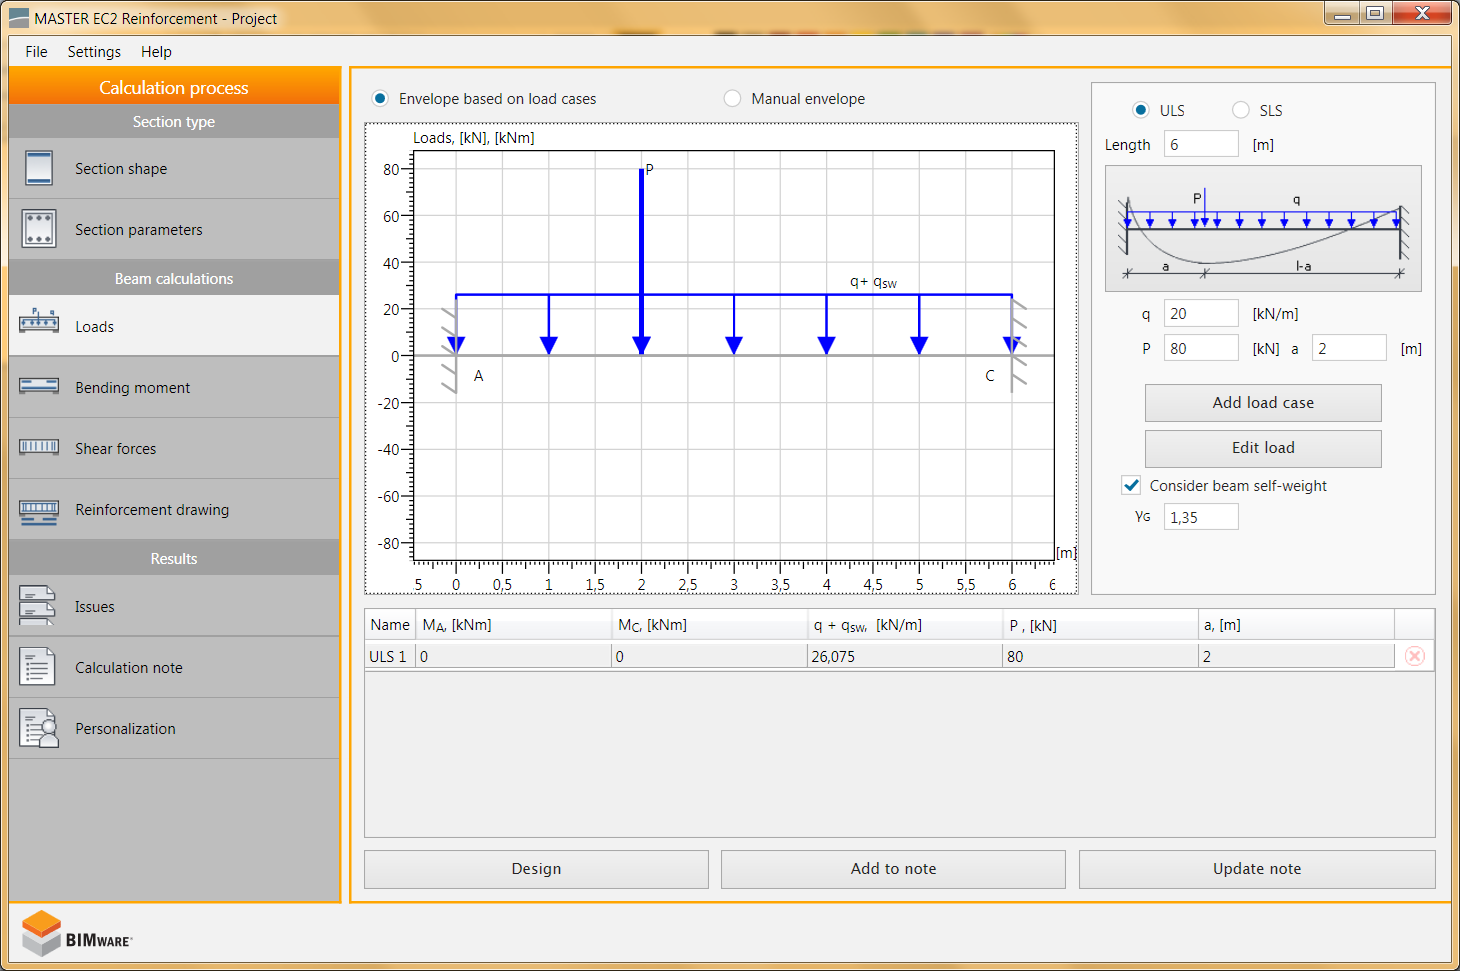
Task: Choose Envelope based on load cases
Action: point(380,98)
